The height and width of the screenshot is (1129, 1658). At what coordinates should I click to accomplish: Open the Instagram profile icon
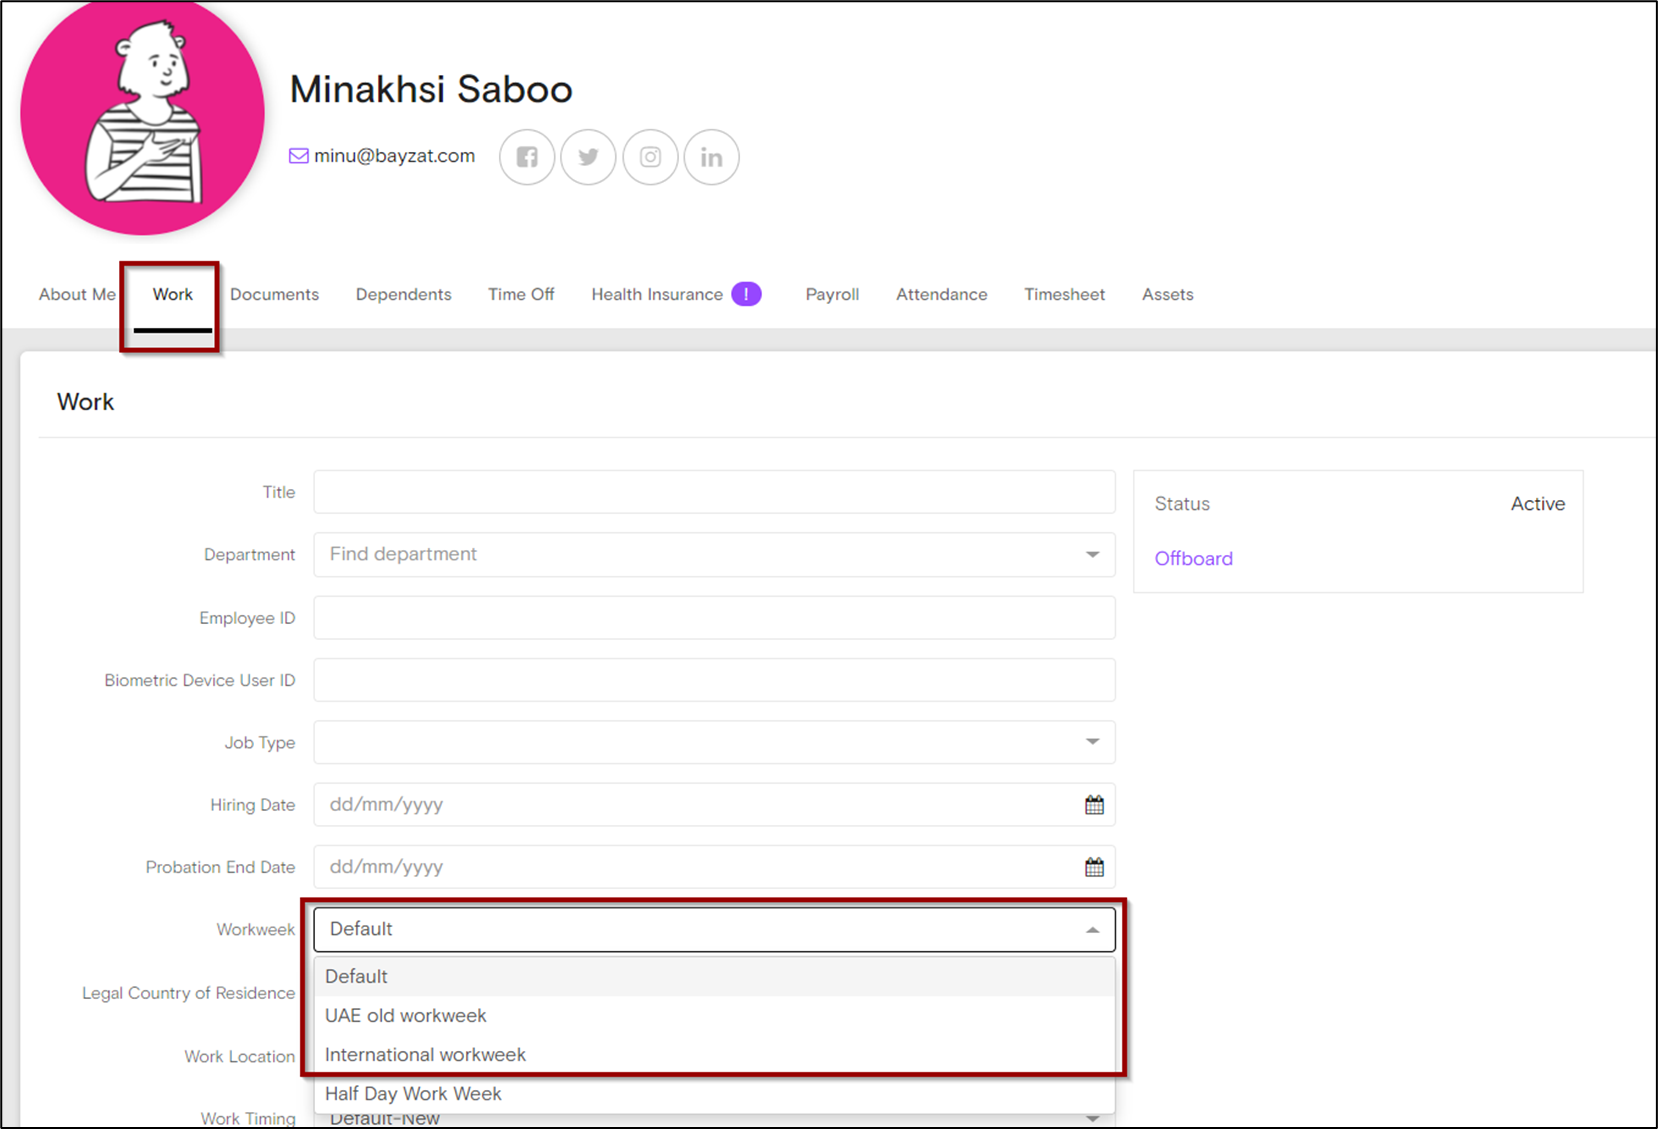coord(650,157)
